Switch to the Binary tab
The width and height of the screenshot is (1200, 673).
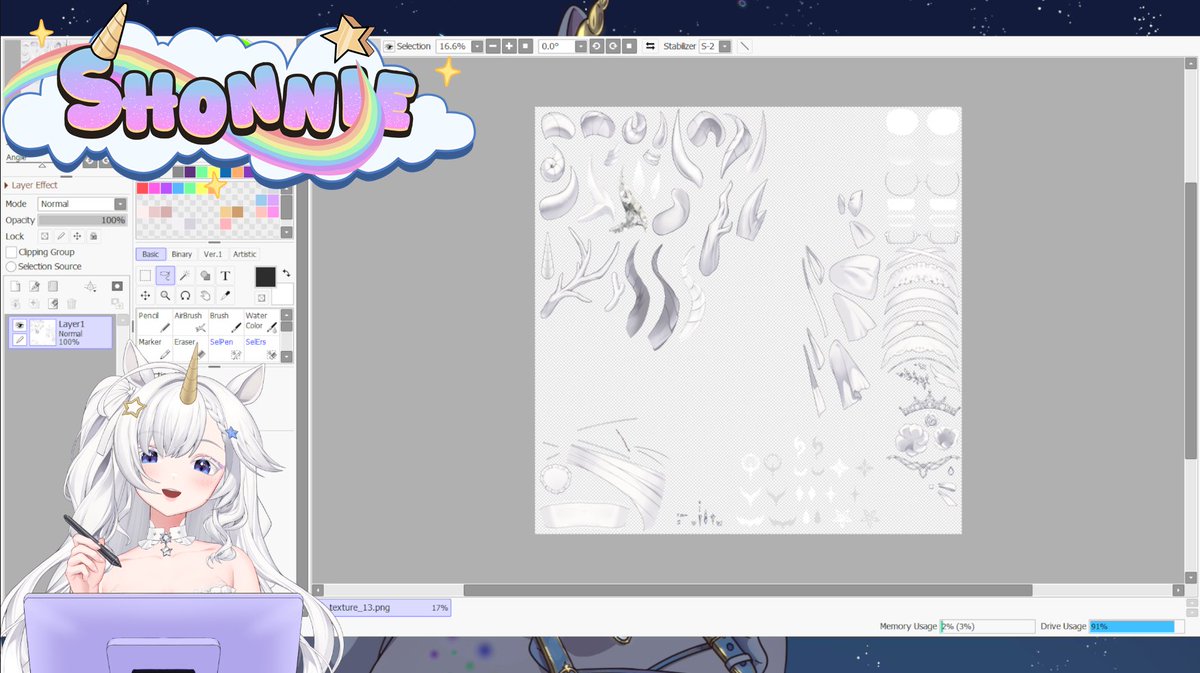coord(181,254)
